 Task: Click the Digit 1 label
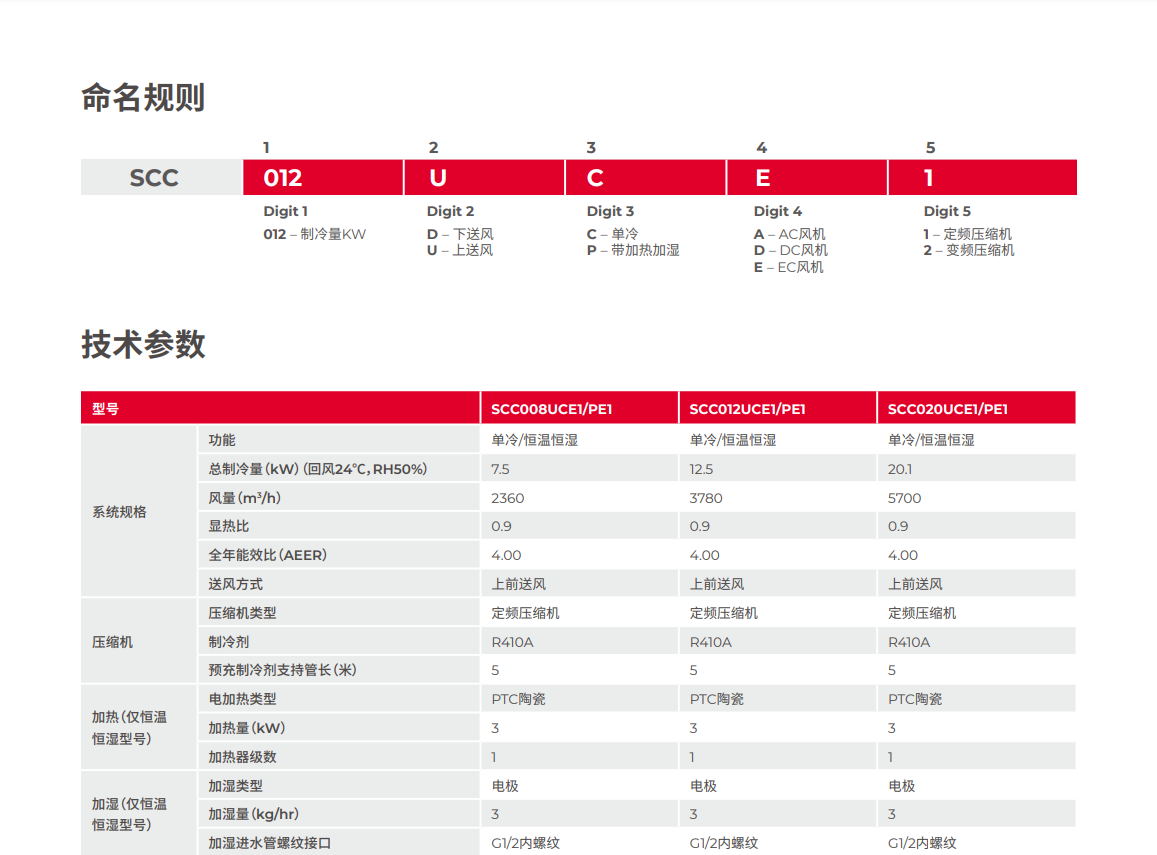pos(285,211)
